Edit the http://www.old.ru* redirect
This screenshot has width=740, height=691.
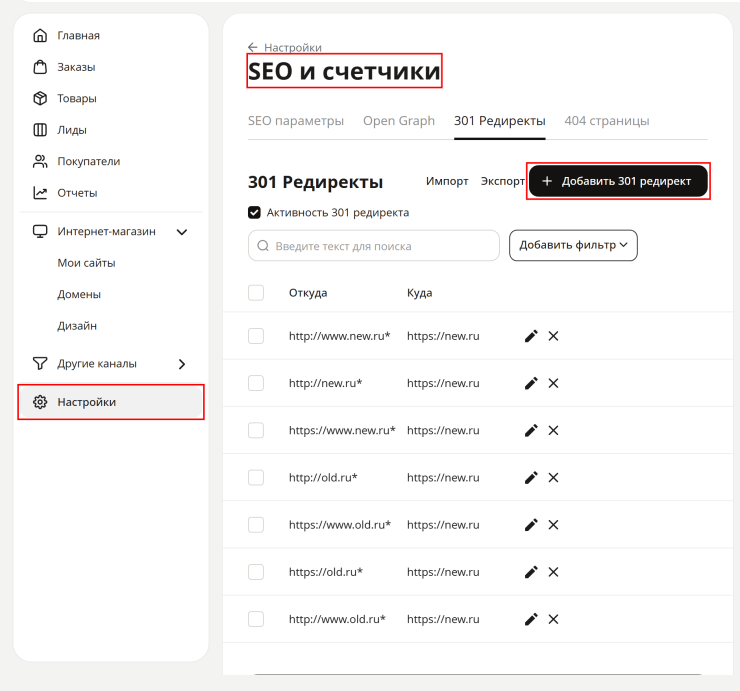[531, 619]
